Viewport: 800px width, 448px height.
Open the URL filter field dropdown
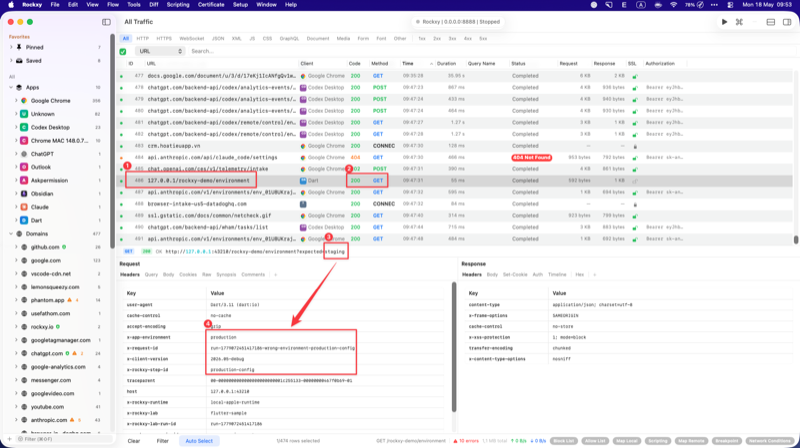159,51
